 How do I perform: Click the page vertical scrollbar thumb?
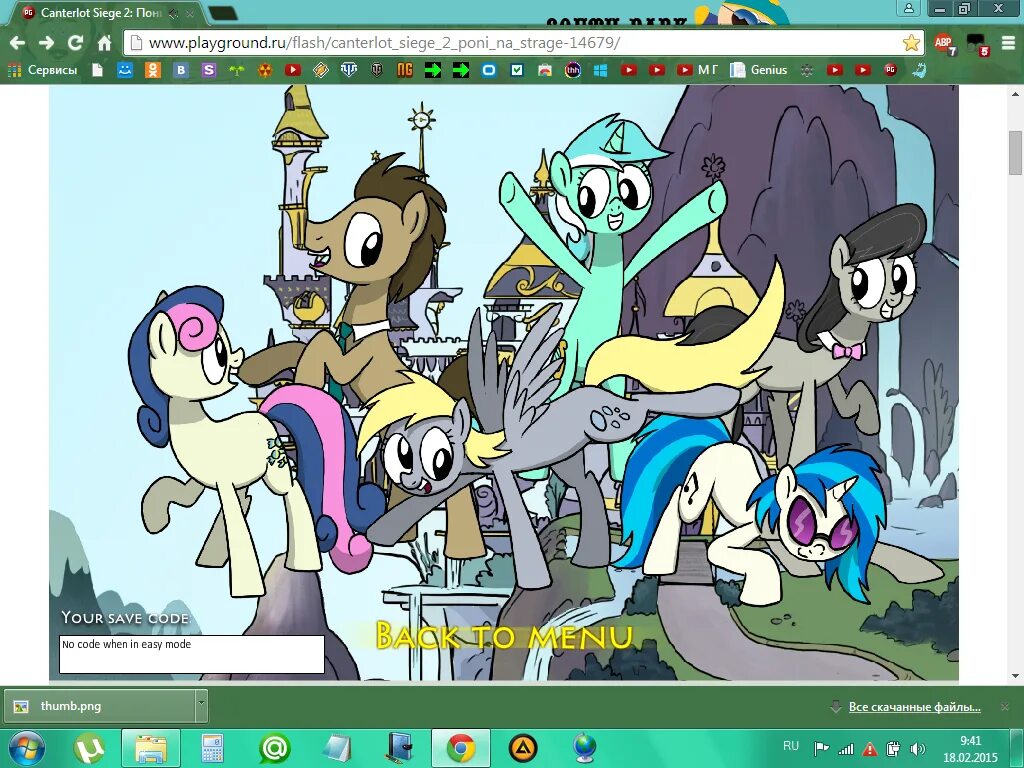[1015, 153]
